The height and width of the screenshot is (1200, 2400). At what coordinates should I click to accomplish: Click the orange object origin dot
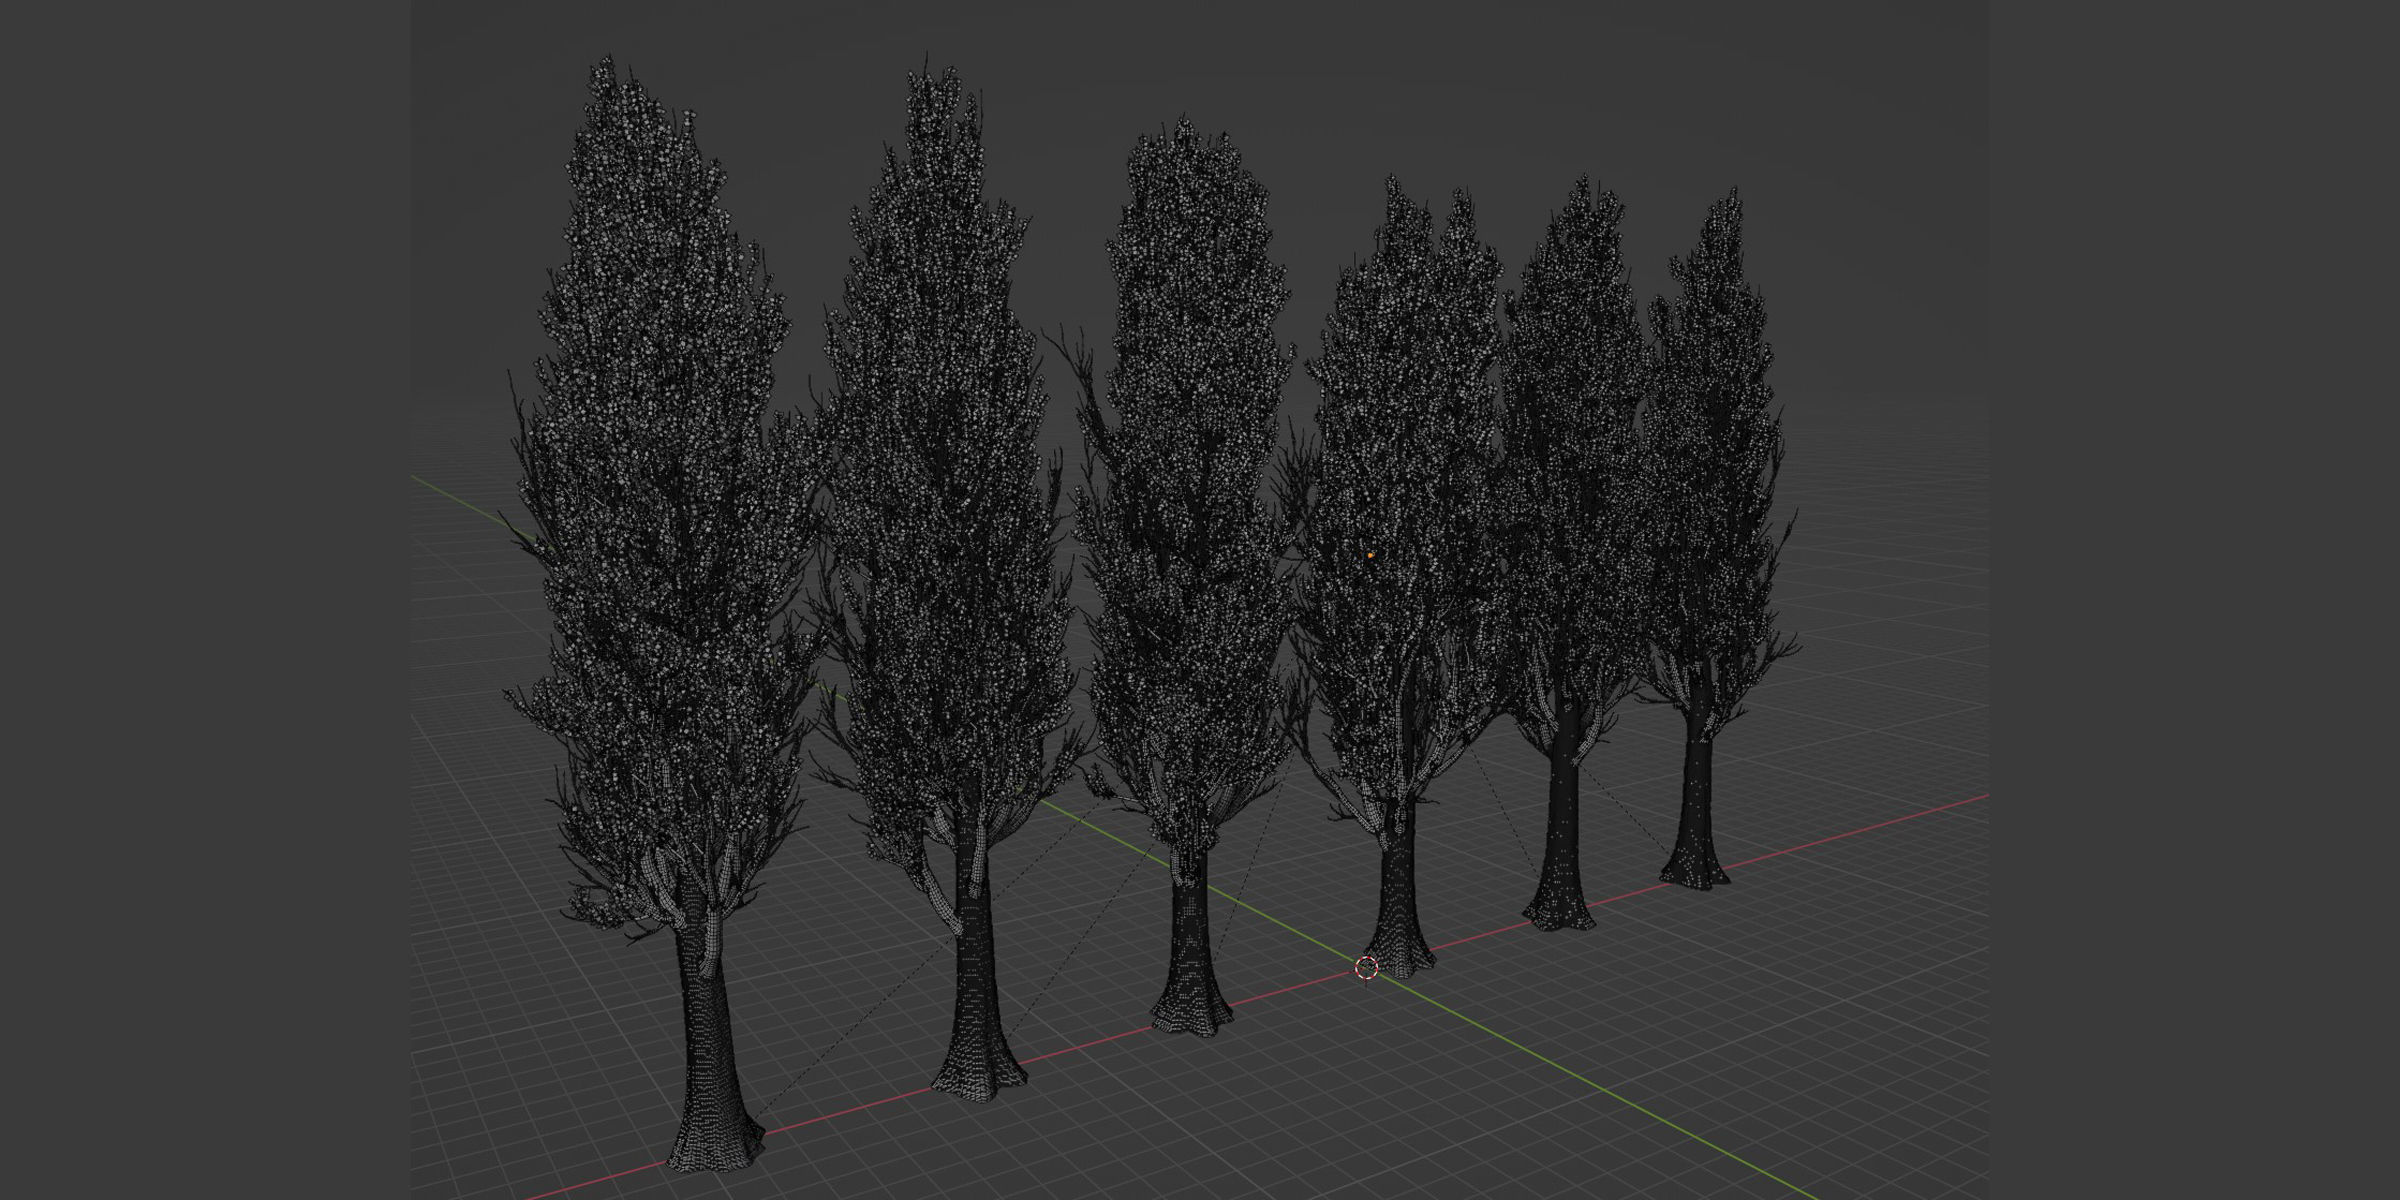pyautogui.click(x=1370, y=555)
